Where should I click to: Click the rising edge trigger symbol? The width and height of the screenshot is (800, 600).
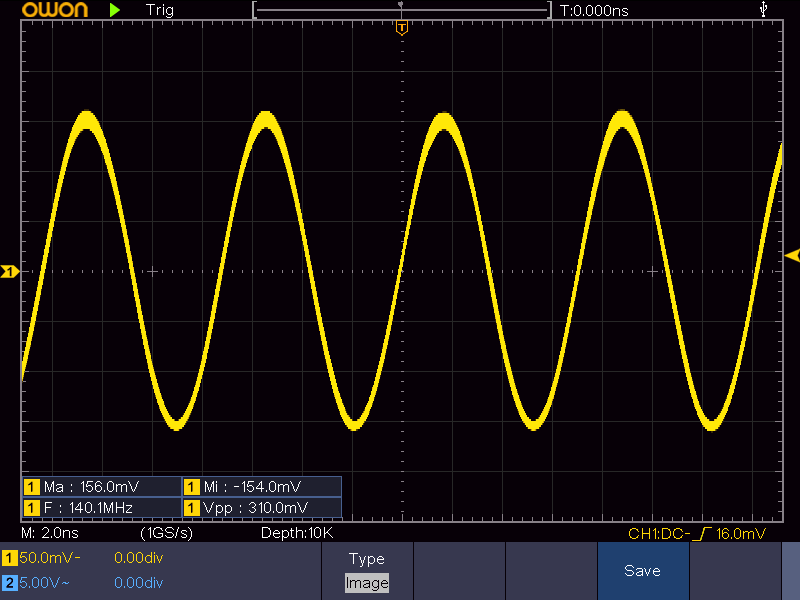(703, 534)
